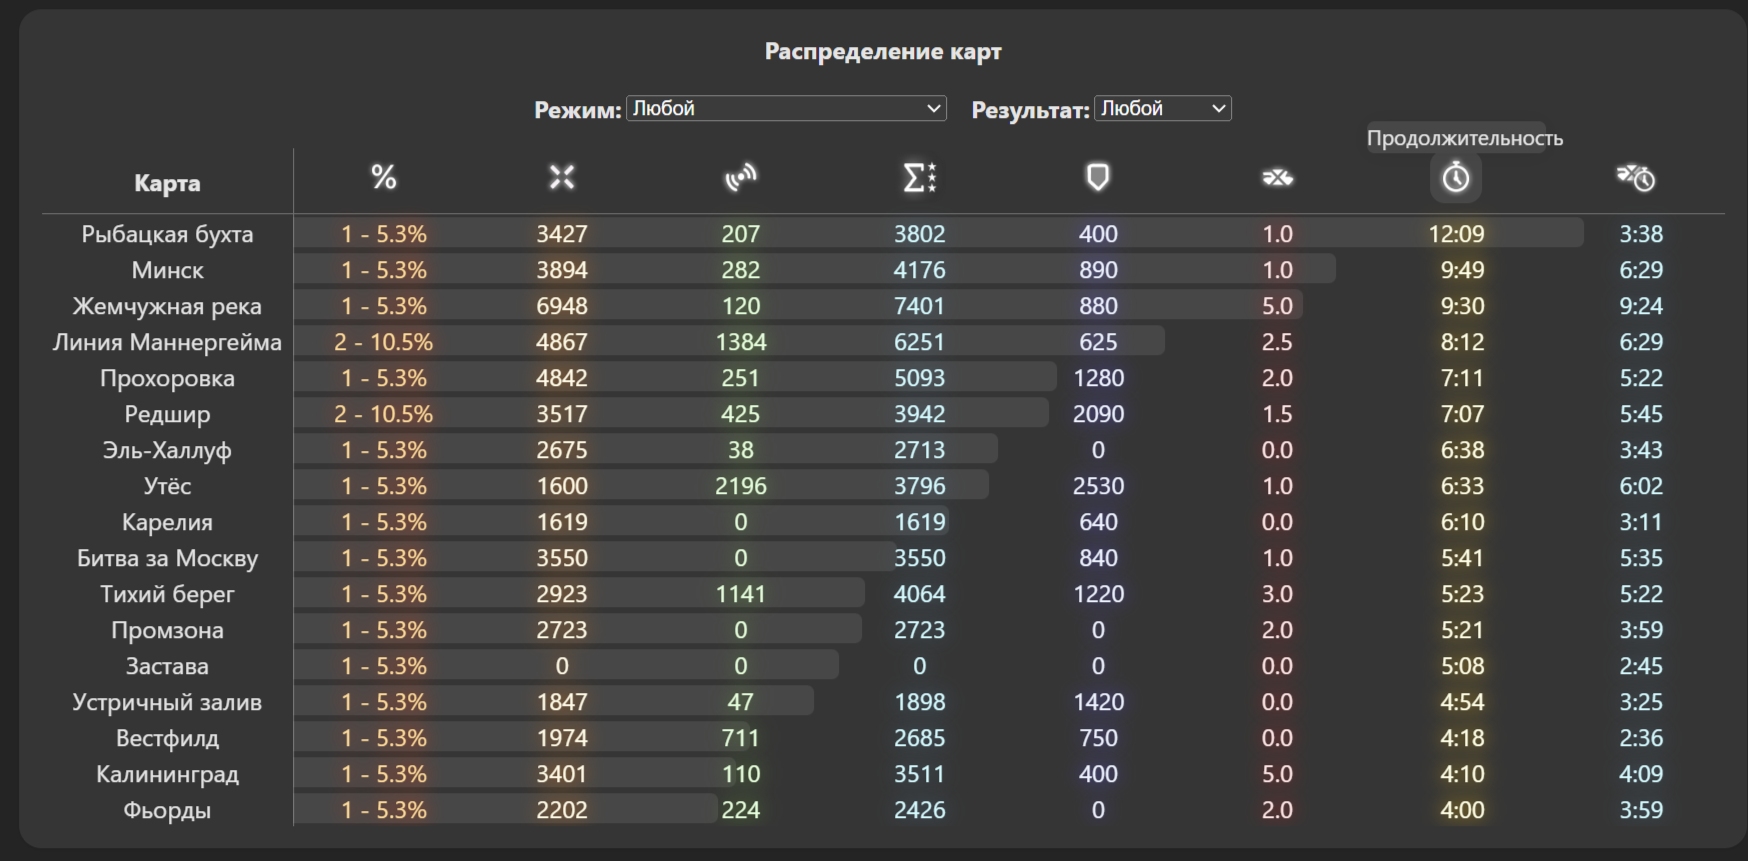Screen dimensions: 1748x861
Task: Click the 12:09 duration bar value
Action: [x=1456, y=234]
